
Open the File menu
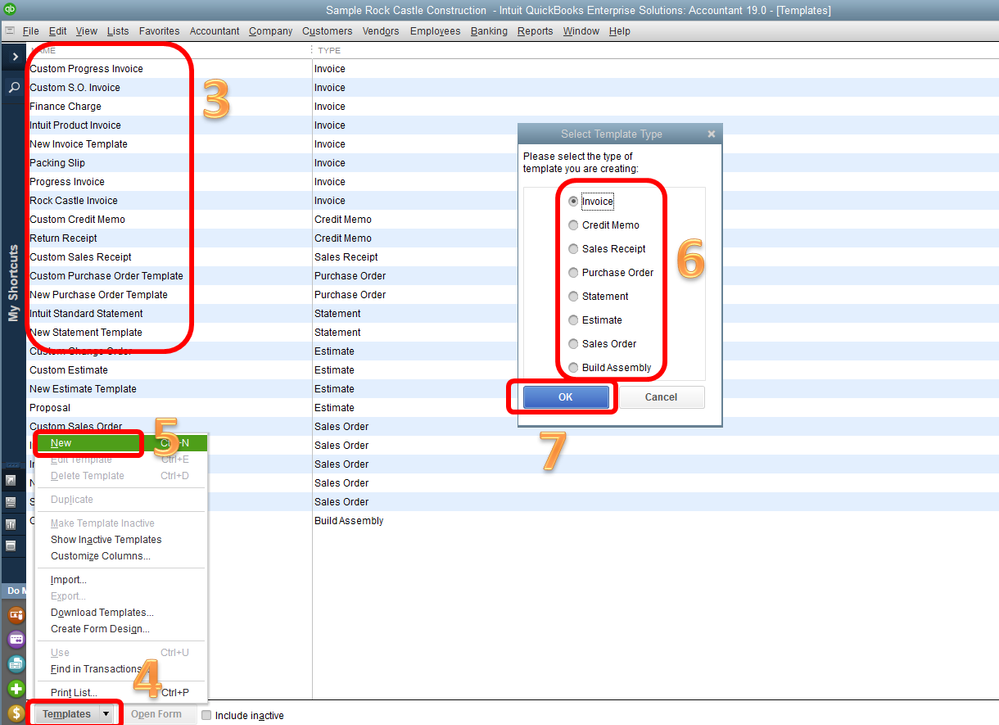(31, 31)
